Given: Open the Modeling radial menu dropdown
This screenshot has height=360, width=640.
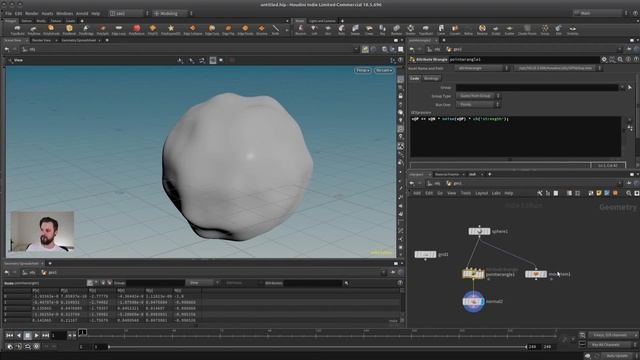Looking at the screenshot, I should pyautogui.click(x=172, y=13).
